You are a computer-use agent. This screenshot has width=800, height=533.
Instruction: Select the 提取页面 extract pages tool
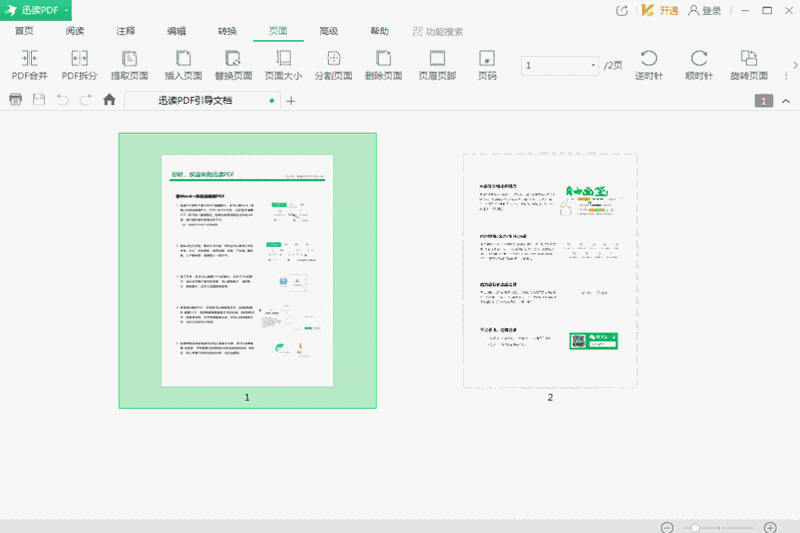tap(130, 65)
